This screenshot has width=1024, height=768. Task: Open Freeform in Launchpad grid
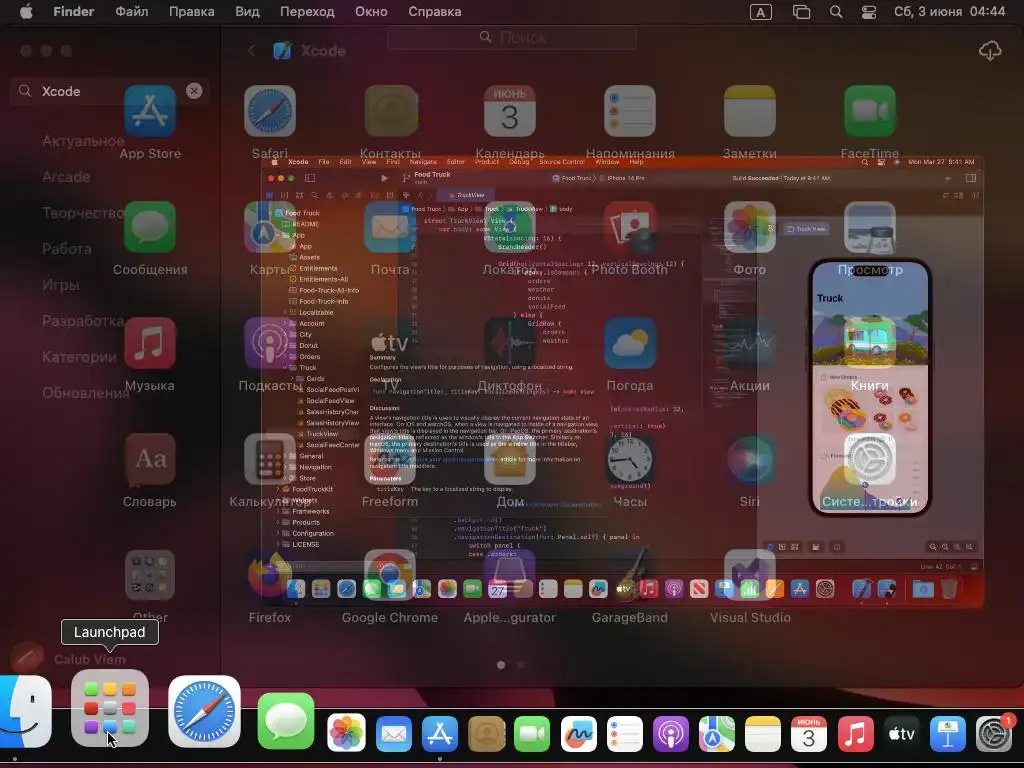[x=391, y=459]
